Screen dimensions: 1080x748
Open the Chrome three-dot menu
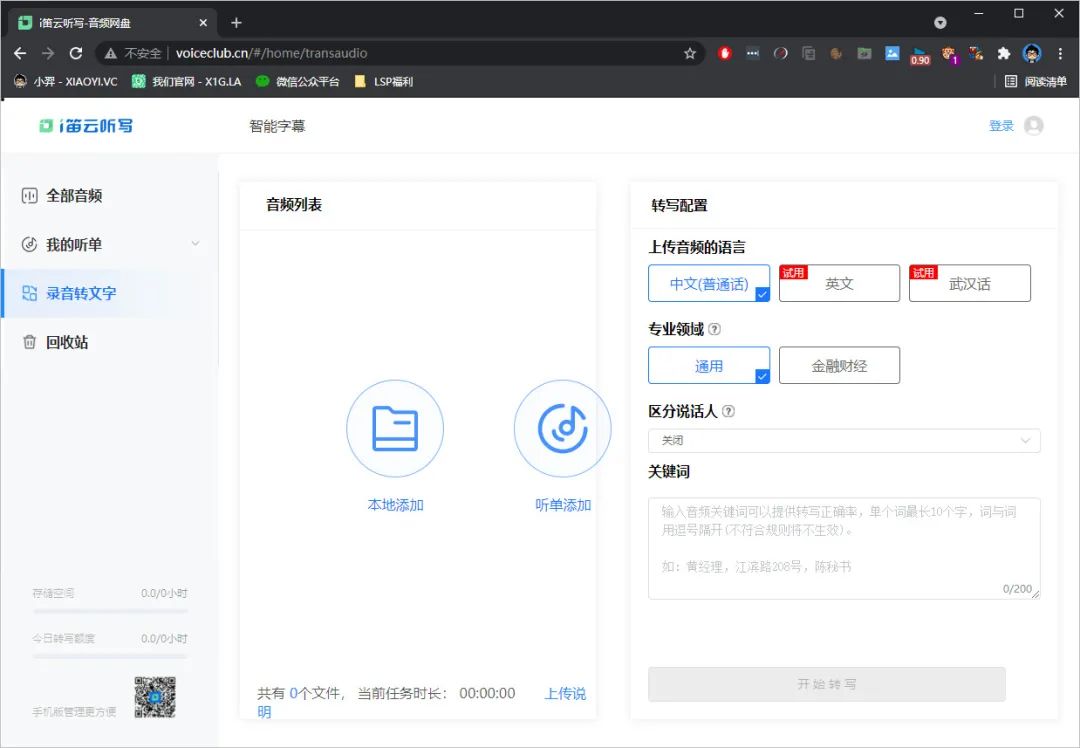1060,53
